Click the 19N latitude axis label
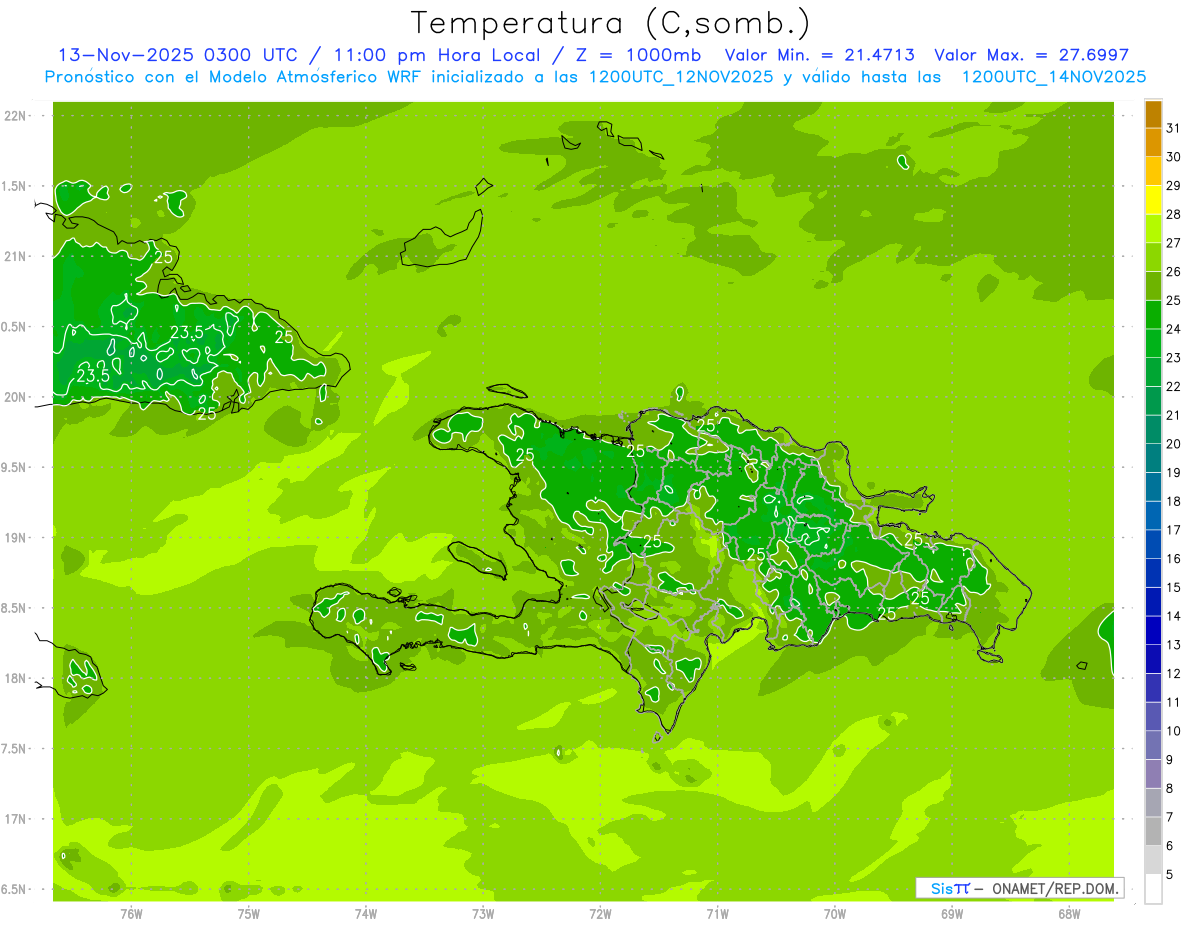 pyautogui.click(x=16, y=538)
